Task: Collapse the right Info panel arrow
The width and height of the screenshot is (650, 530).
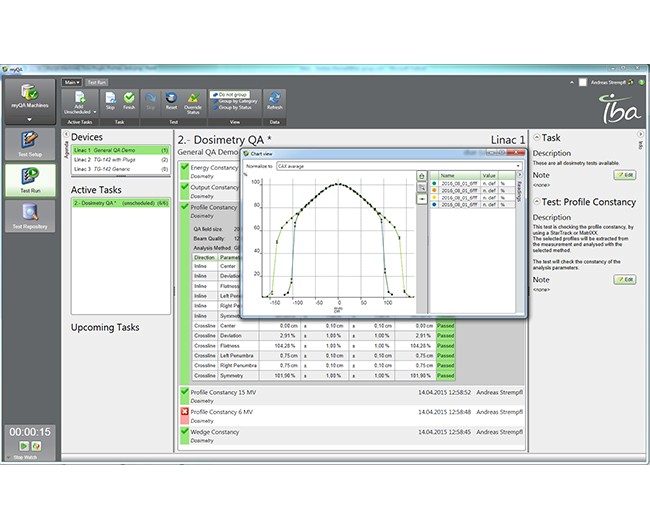Action: tap(640, 134)
